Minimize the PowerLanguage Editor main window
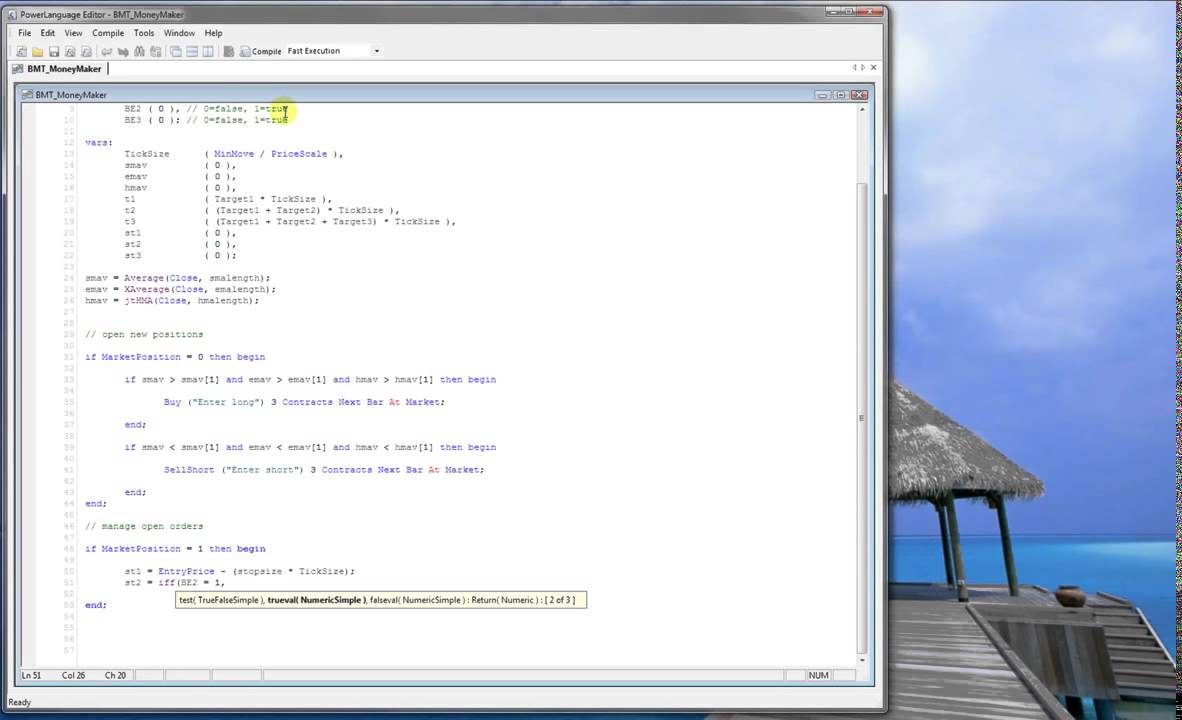The image size is (1182, 720). point(833,11)
